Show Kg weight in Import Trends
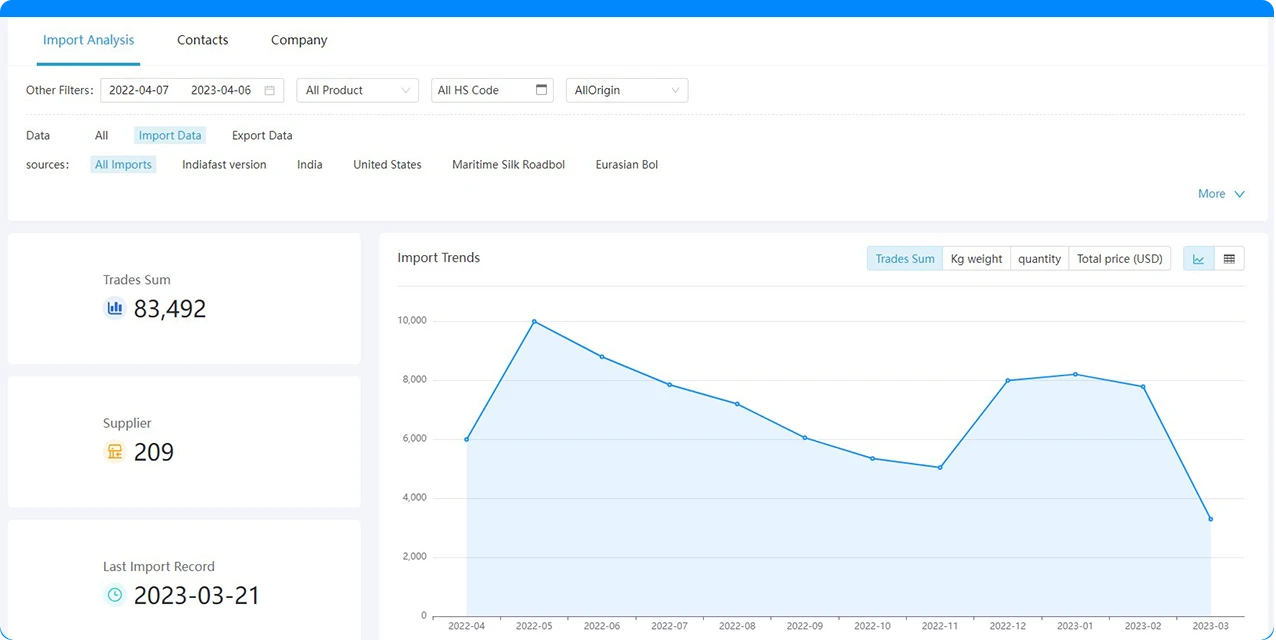 pyautogui.click(x=976, y=258)
